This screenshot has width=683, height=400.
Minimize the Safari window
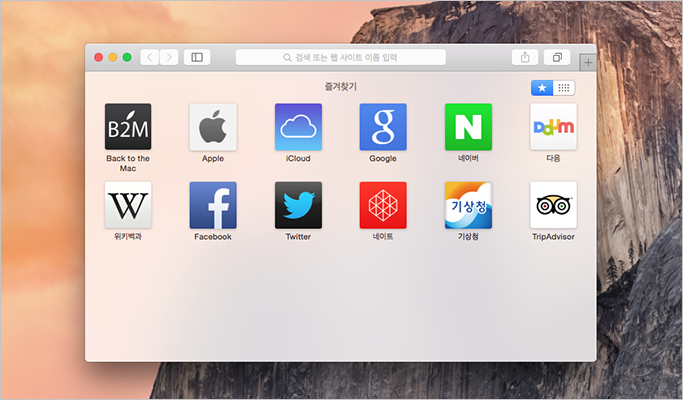pos(113,58)
